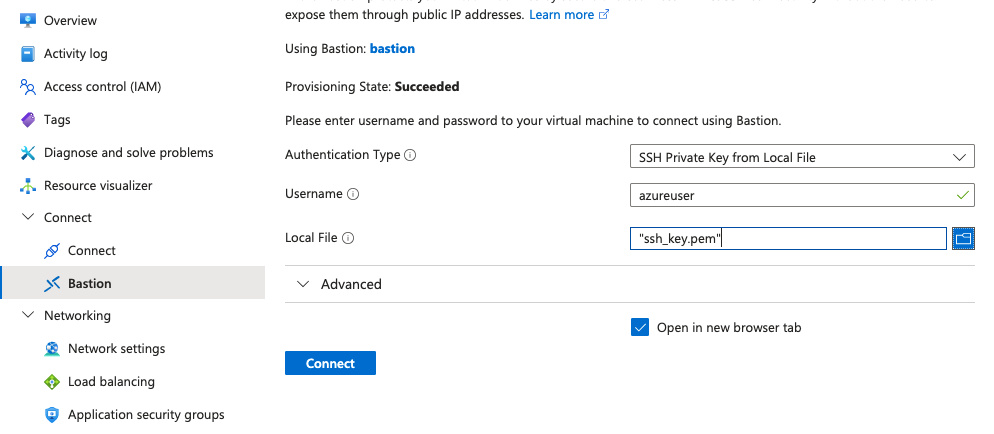The width and height of the screenshot is (994, 434).
Task: Click the Load balancing diamond icon
Action: 52,382
